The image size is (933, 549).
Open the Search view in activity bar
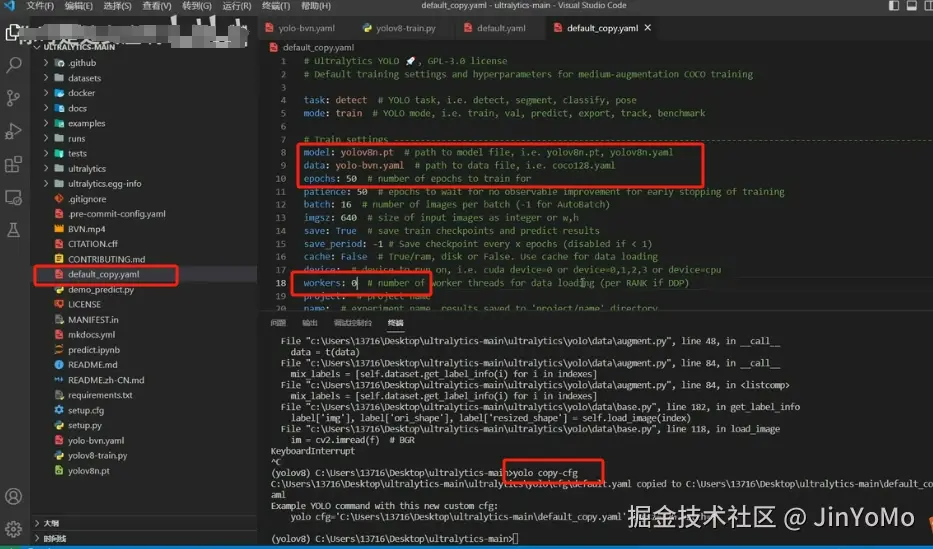tap(13, 65)
